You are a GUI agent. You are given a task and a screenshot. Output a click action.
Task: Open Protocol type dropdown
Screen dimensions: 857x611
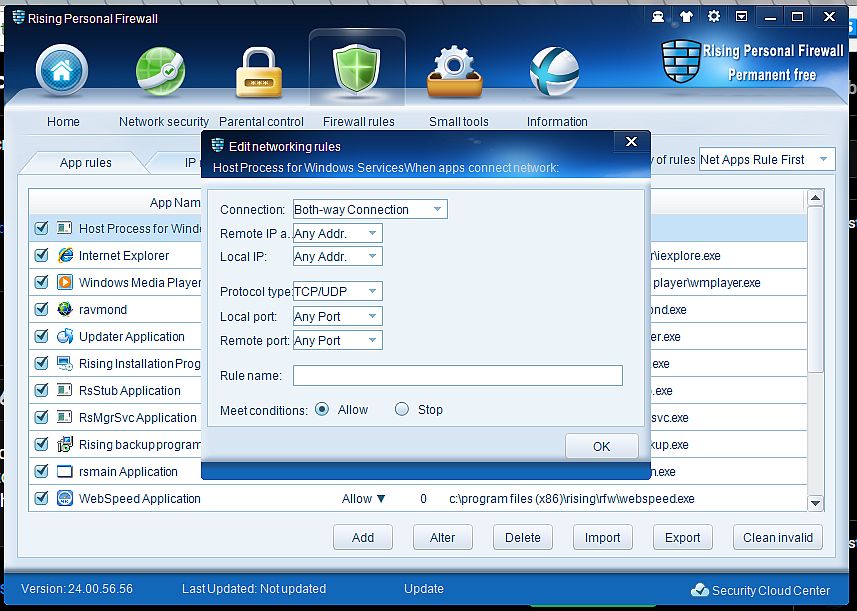pos(337,291)
